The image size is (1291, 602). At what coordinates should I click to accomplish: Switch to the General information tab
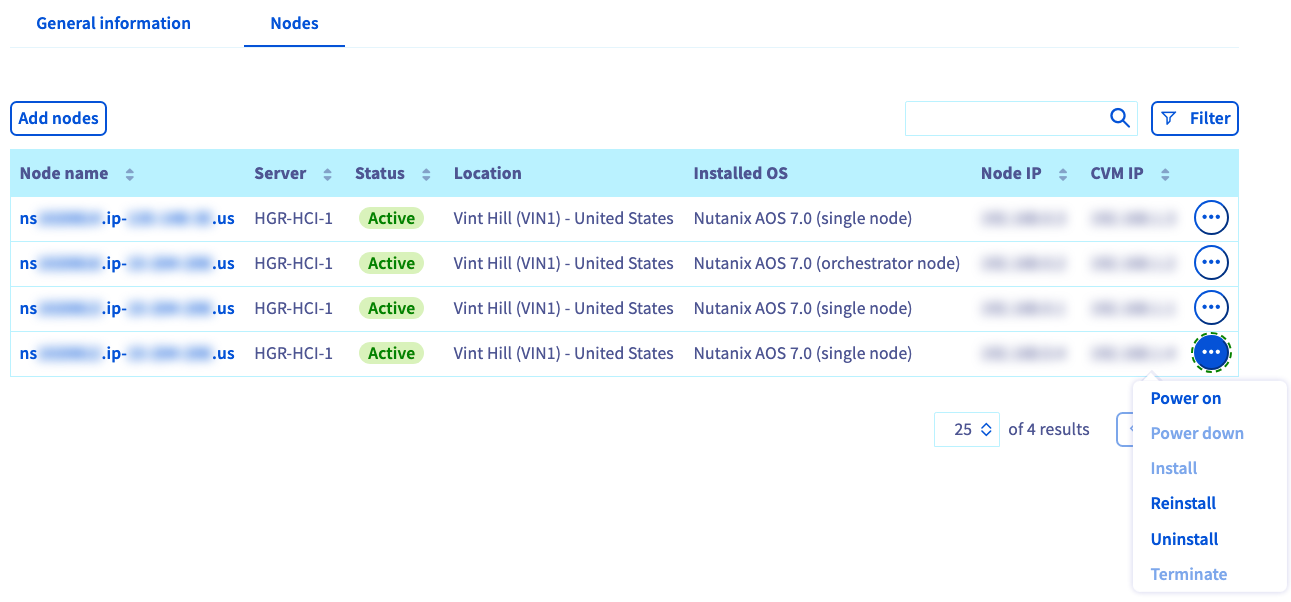(x=113, y=23)
